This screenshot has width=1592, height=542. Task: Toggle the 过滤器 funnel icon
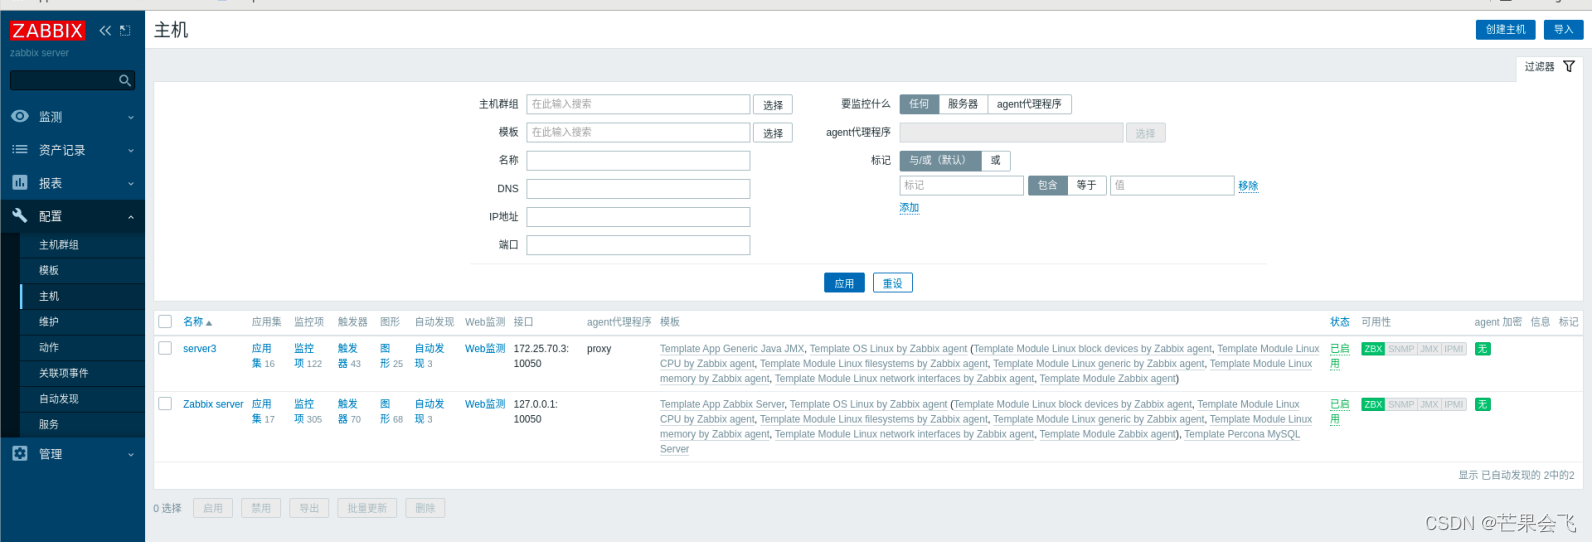[1569, 66]
